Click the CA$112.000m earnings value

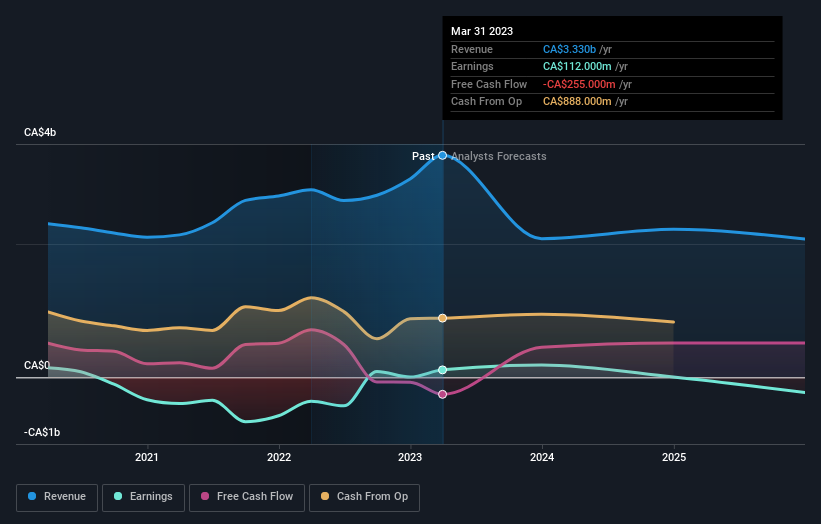coord(577,66)
